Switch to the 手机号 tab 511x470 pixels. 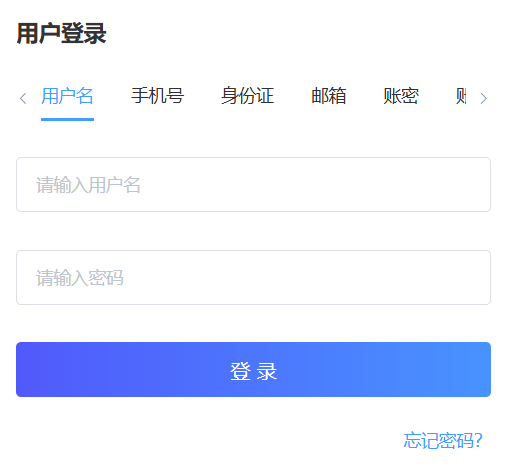tap(157, 96)
